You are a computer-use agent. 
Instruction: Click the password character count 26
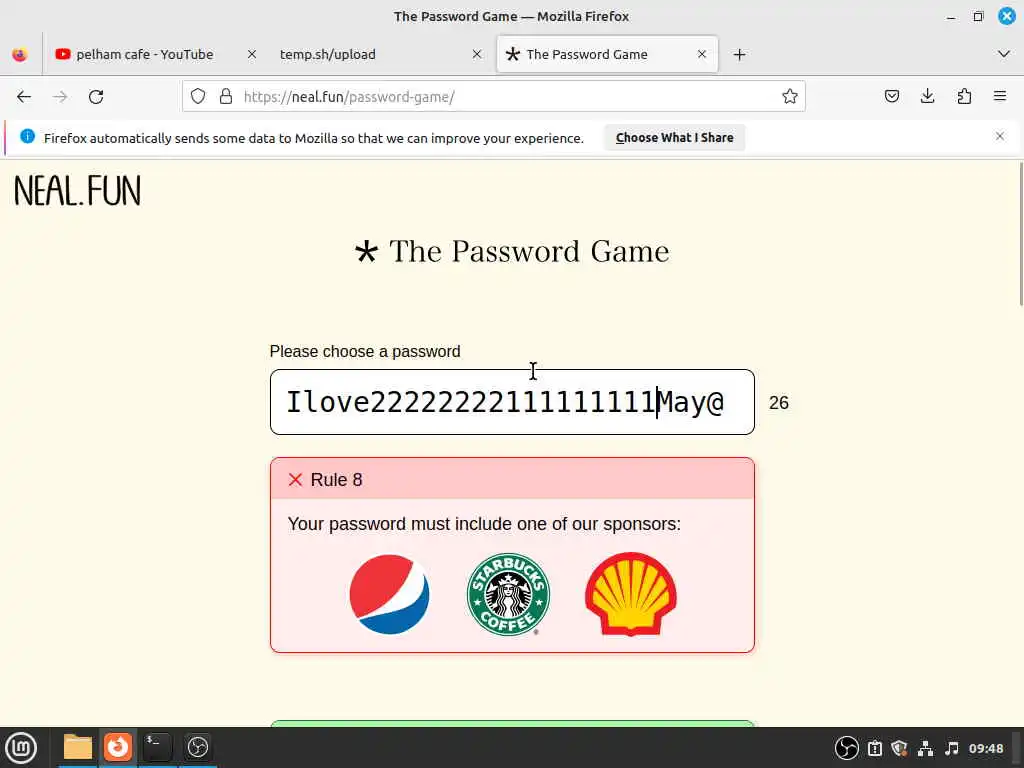[x=778, y=403]
